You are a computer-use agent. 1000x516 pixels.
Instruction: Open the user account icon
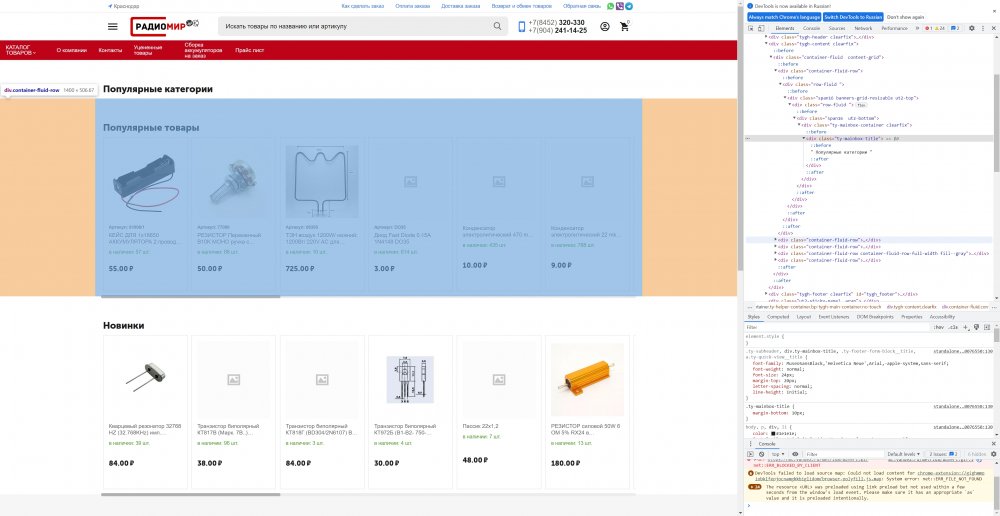tap(605, 26)
